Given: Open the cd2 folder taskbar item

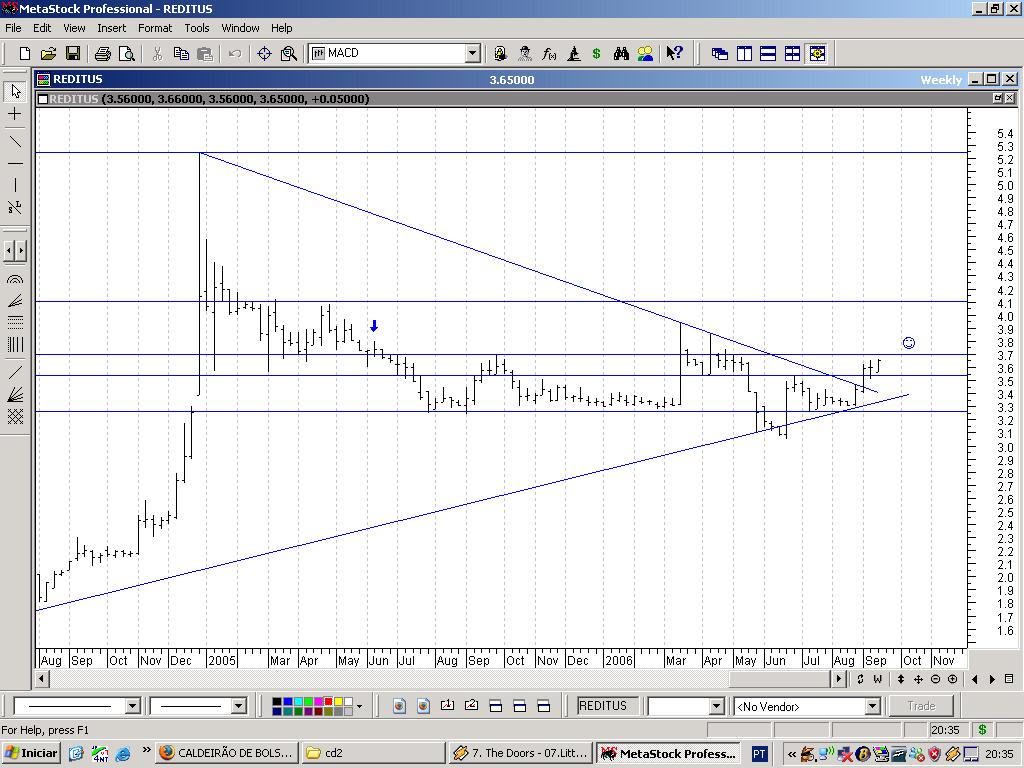Looking at the screenshot, I should (x=373, y=753).
